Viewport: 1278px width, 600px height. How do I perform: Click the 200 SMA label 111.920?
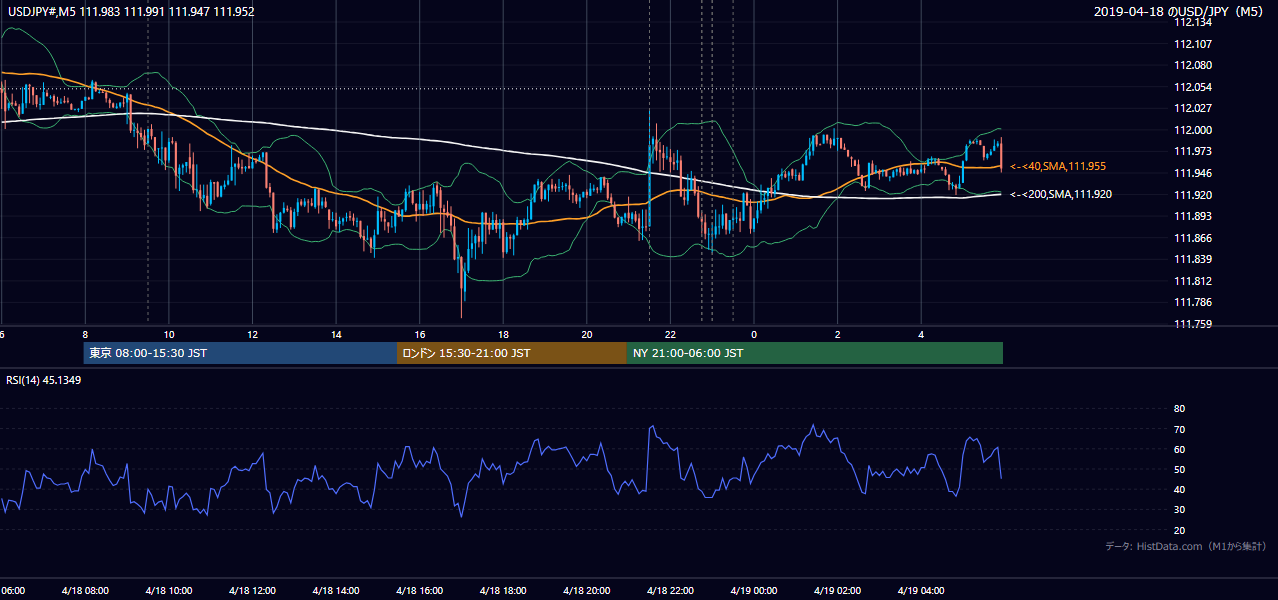(1060, 195)
